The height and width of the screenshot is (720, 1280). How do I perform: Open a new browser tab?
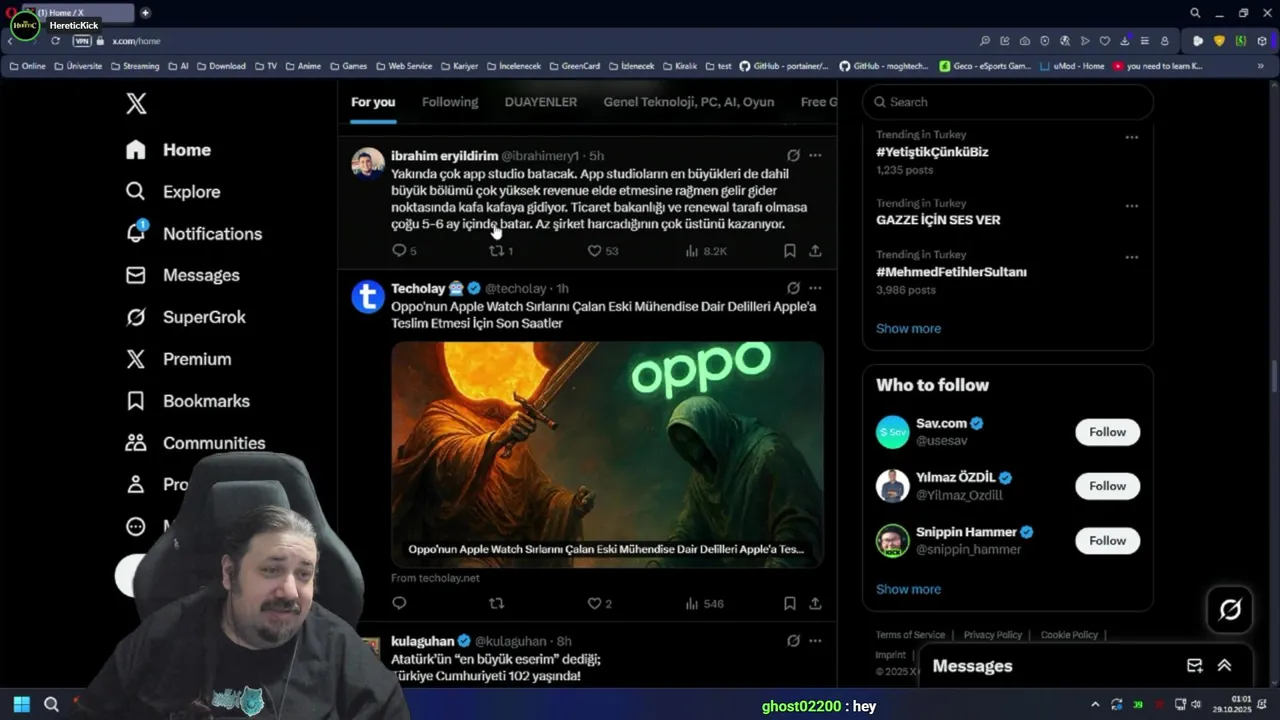coord(145,13)
